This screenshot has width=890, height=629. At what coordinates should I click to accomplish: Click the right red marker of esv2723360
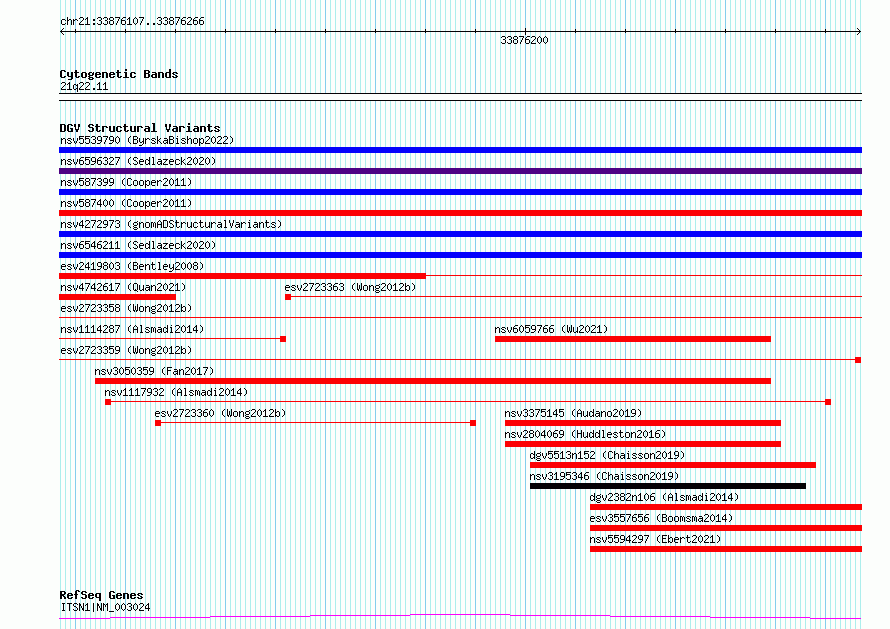point(473,423)
